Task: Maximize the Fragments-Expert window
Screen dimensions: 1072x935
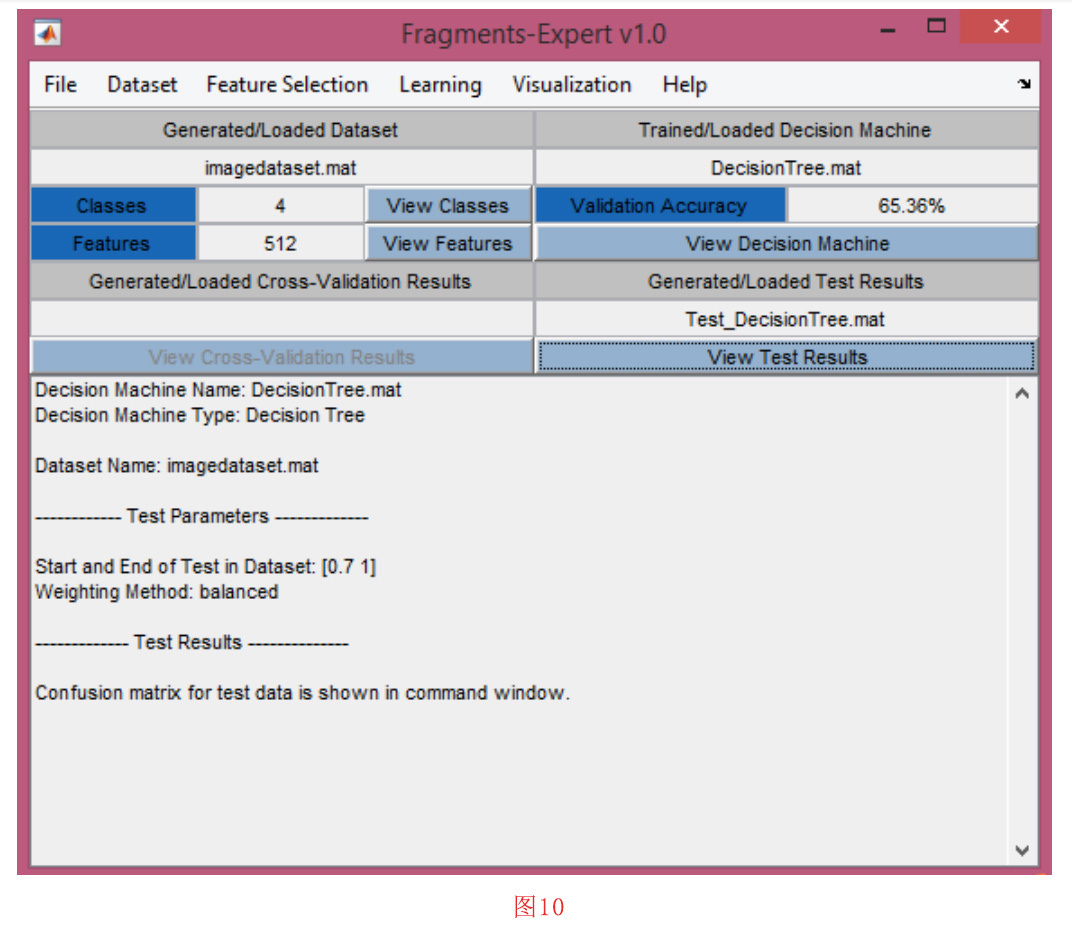Action: [x=936, y=27]
